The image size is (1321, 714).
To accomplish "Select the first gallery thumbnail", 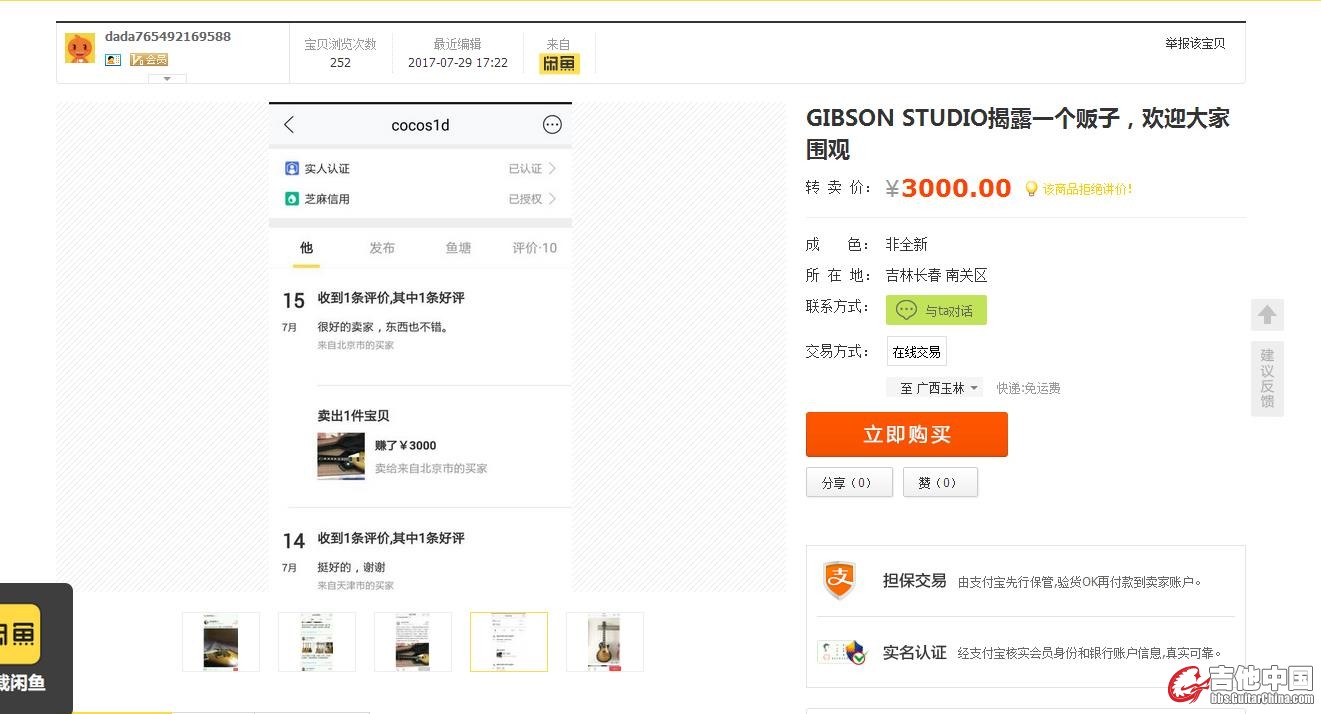I will (221, 642).
